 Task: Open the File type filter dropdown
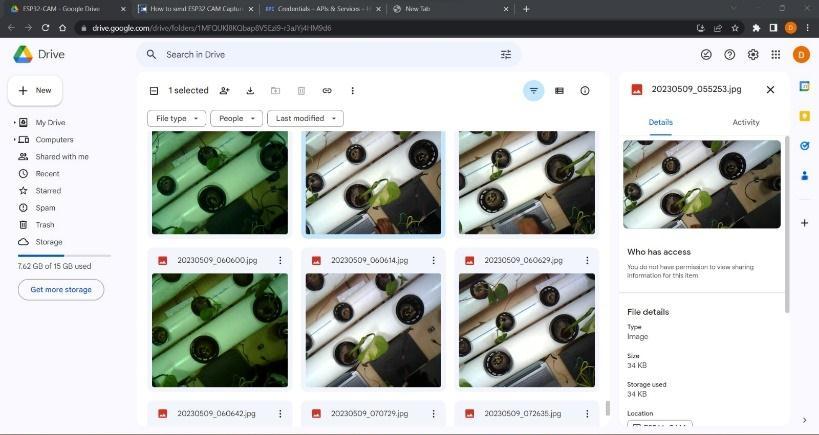click(x=177, y=119)
